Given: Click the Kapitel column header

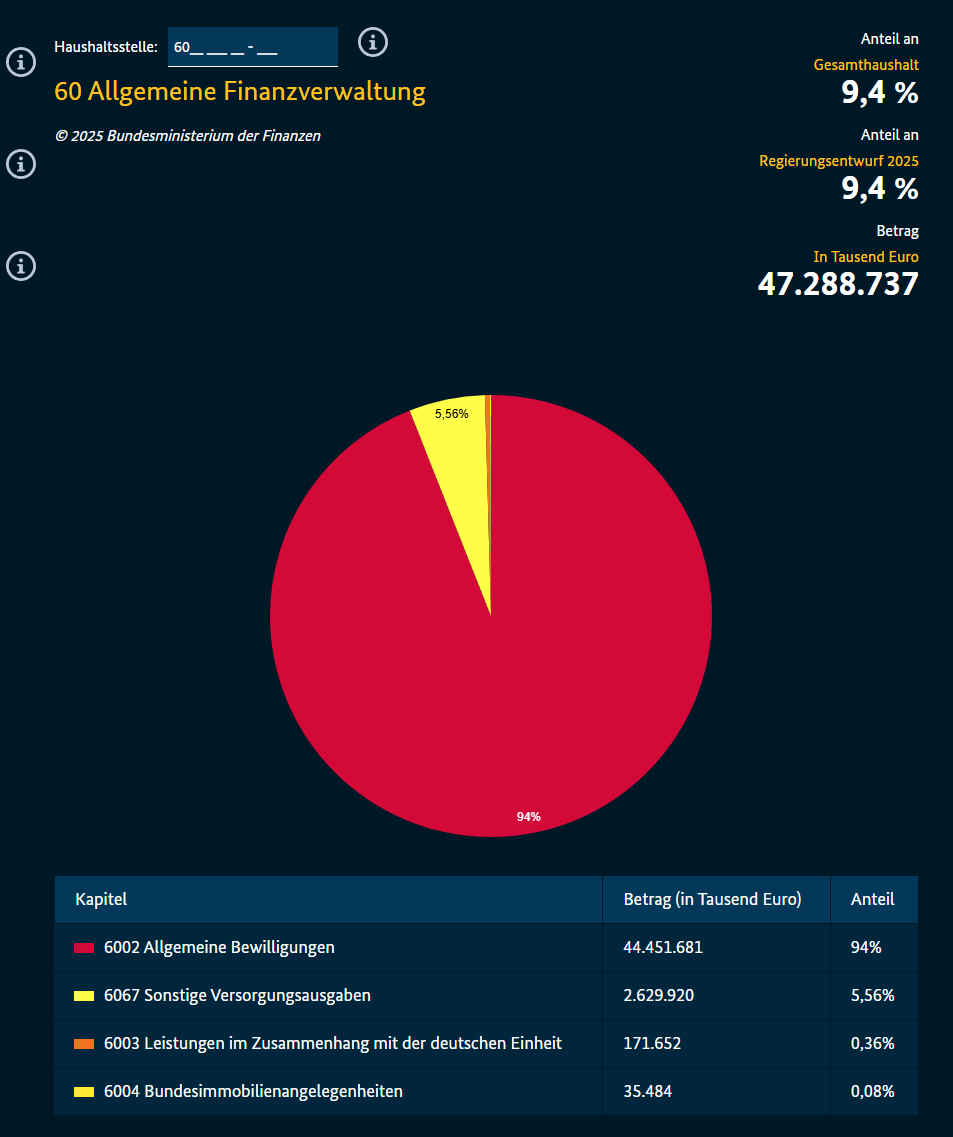Looking at the screenshot, I should 101,899.
